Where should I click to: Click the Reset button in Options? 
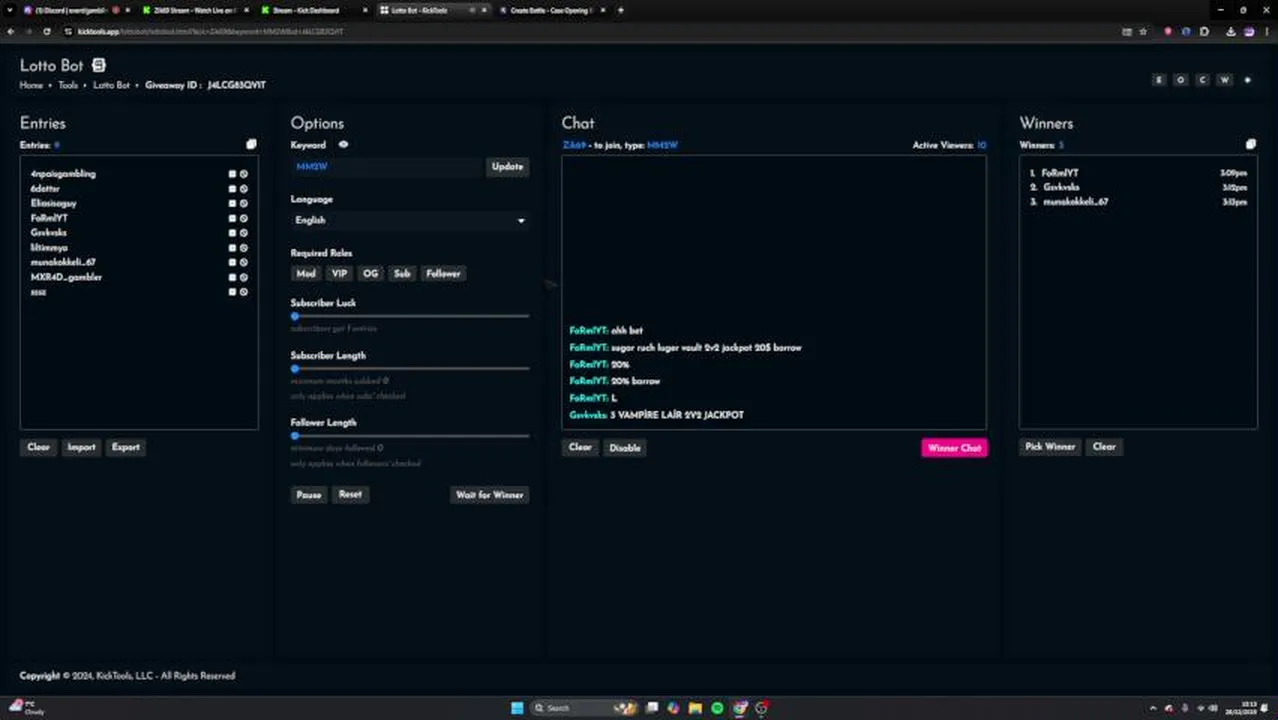tap(350, 495)
